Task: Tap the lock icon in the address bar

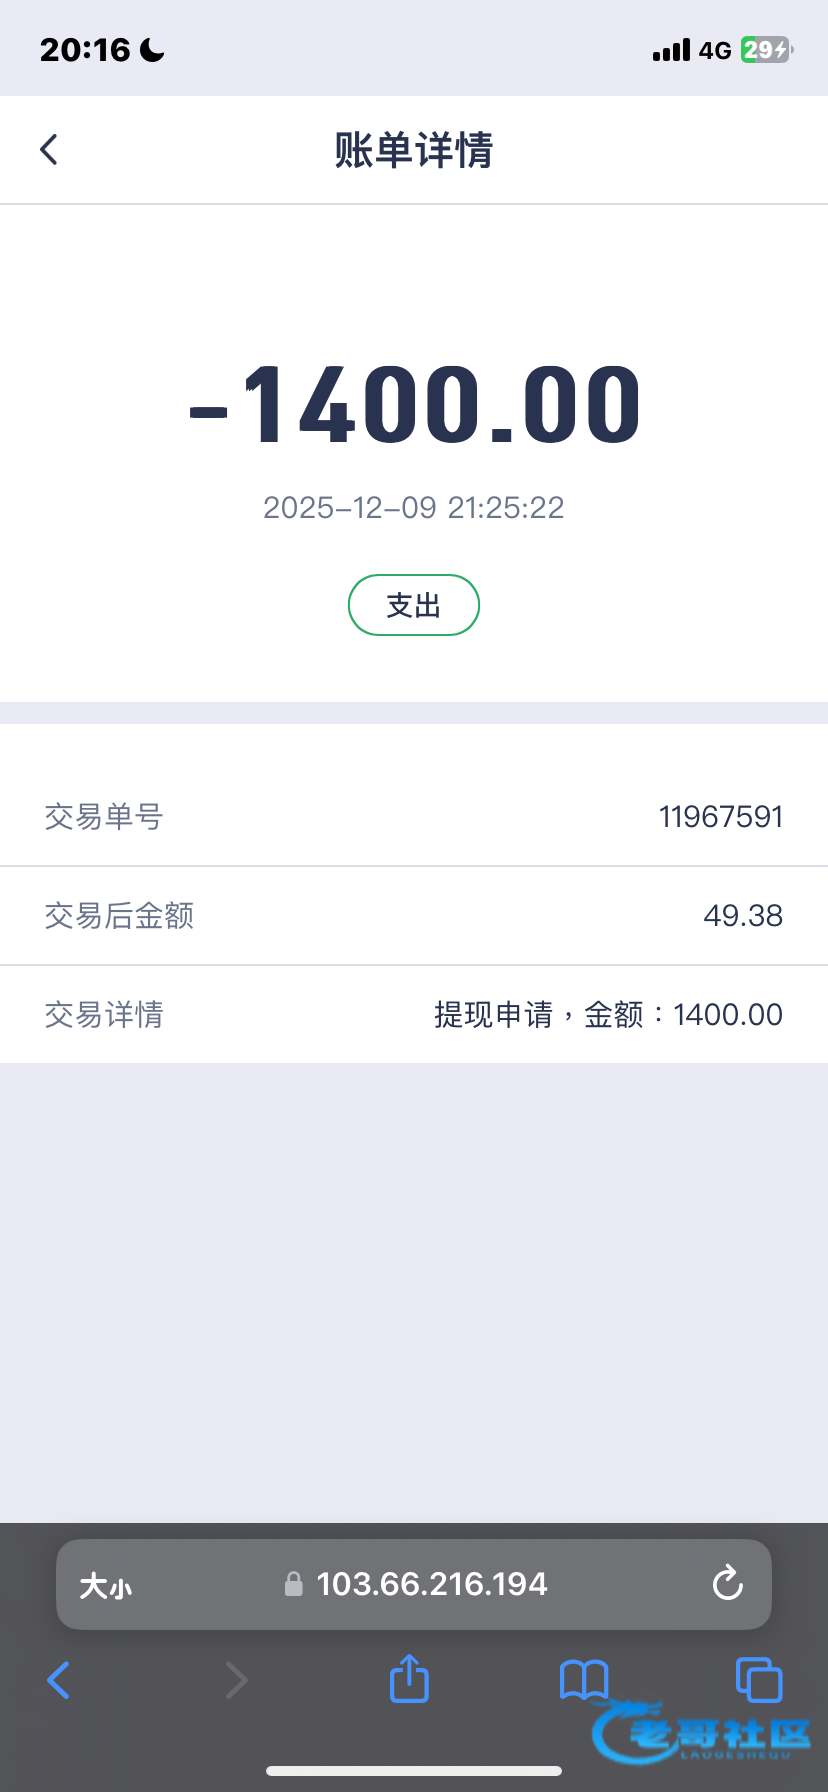Action: pos(294,1584)
